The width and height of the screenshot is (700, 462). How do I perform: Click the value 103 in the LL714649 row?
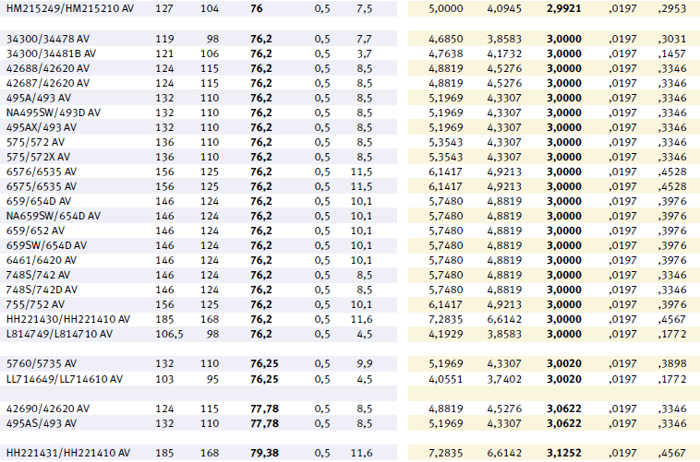pos(164,379)
